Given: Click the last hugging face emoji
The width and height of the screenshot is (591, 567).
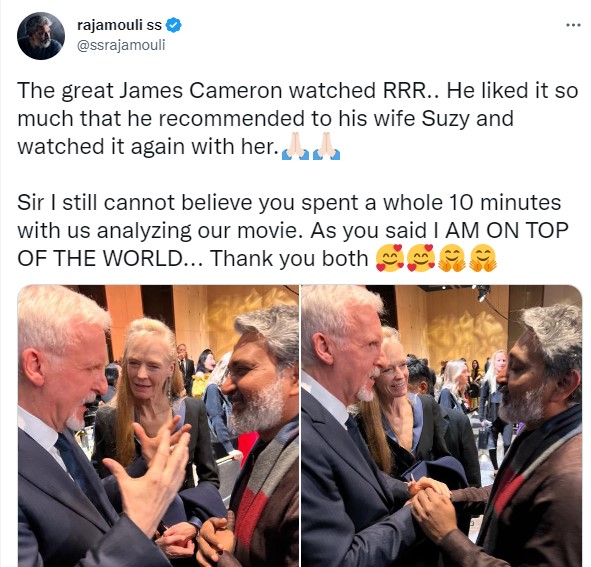Looking at the screenshot, I should tap(483, 258).
